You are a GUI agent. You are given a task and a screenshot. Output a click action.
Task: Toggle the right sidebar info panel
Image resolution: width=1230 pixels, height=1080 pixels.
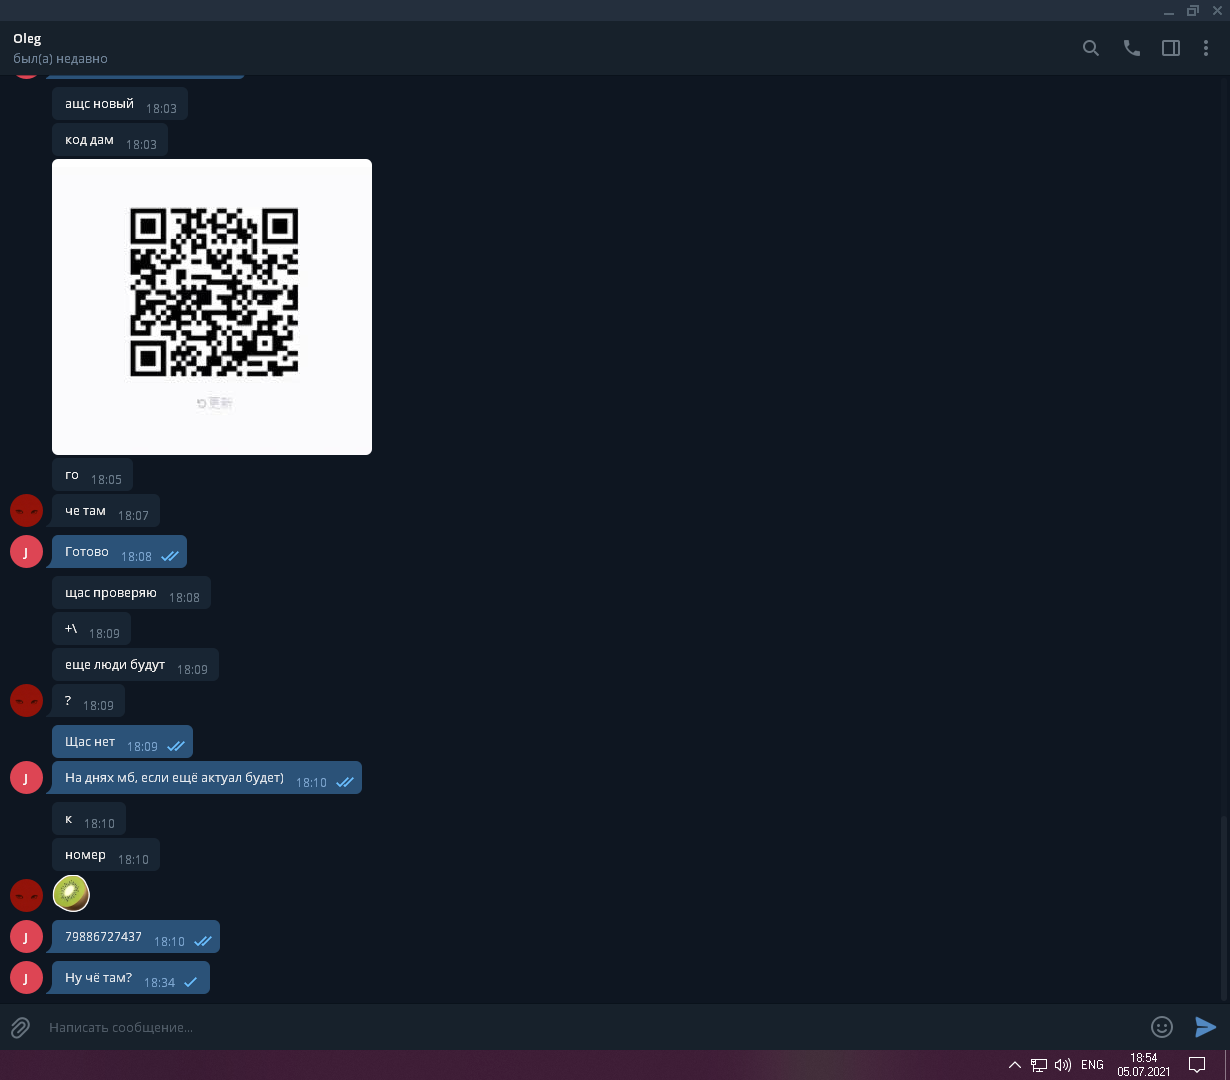pos(1170,48)
